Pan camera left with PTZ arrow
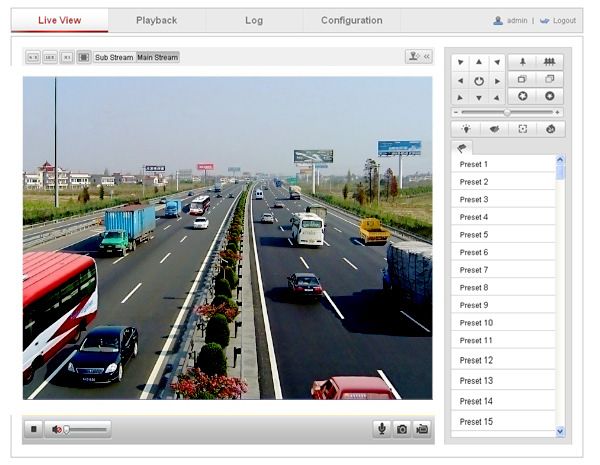The width and height of the screenshot is (600, 465). click(460, 81)
